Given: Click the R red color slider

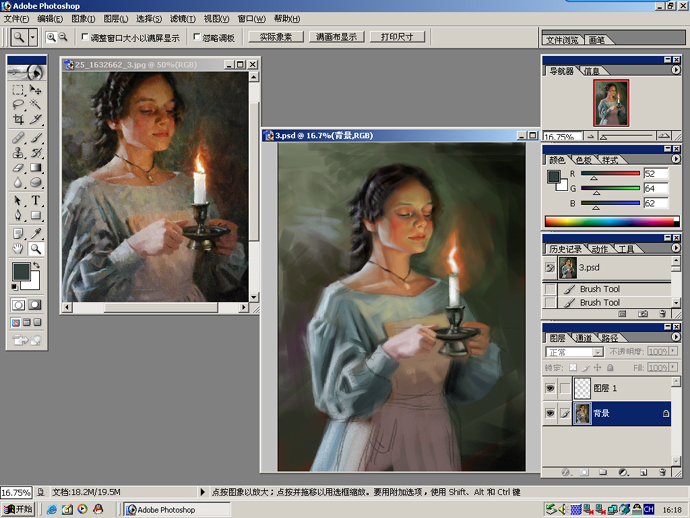Looking at the screenshot, I should tap(610, 174).
